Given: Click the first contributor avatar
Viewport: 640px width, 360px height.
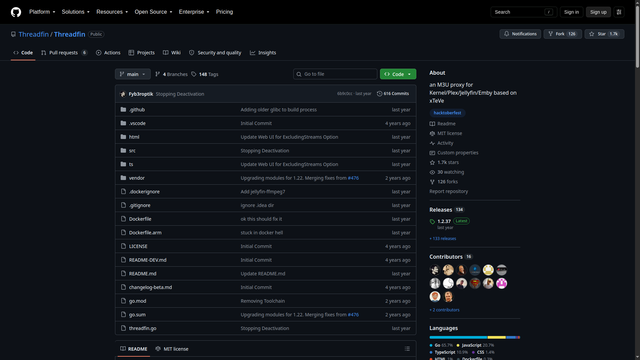Looking at the screenshot, I should [435, 270].
